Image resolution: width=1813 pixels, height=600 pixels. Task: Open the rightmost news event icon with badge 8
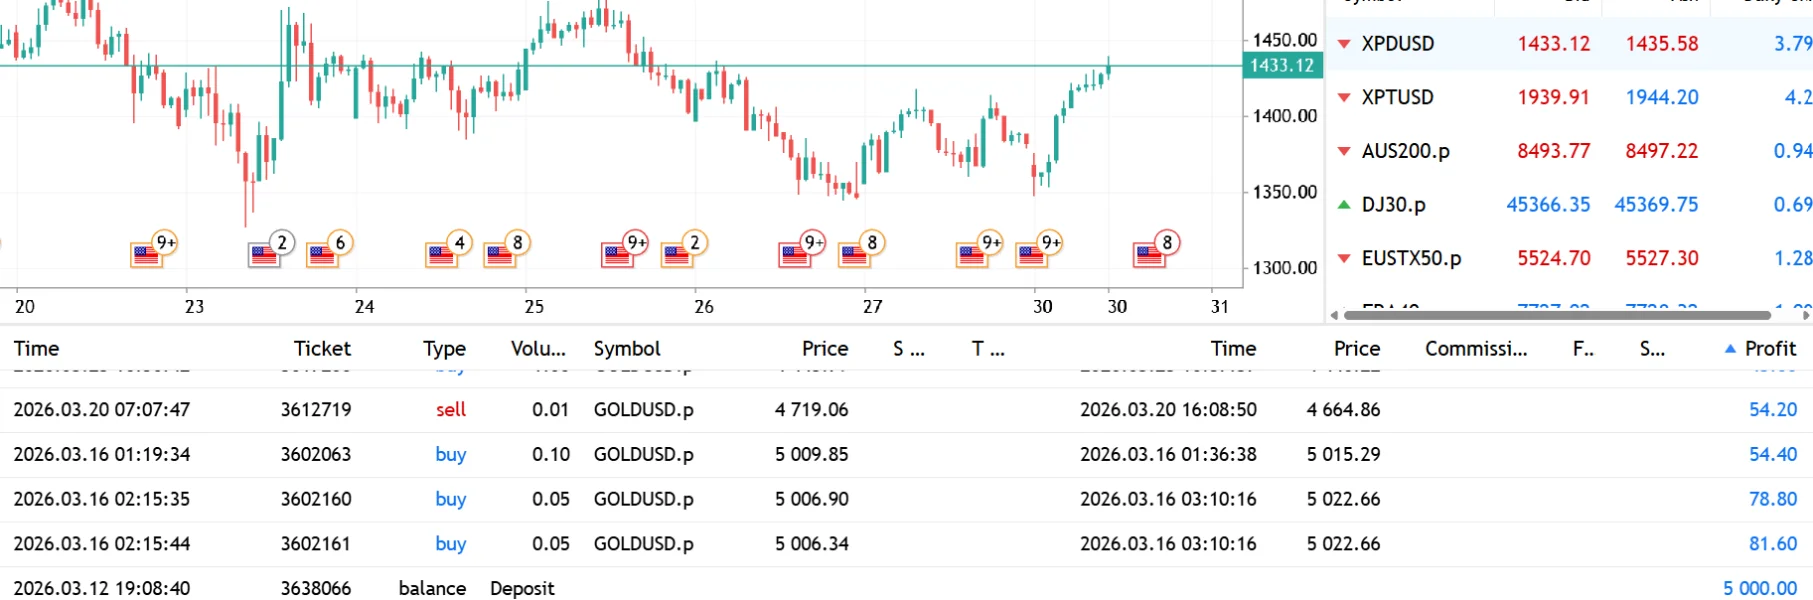[x=1150, y=254]
